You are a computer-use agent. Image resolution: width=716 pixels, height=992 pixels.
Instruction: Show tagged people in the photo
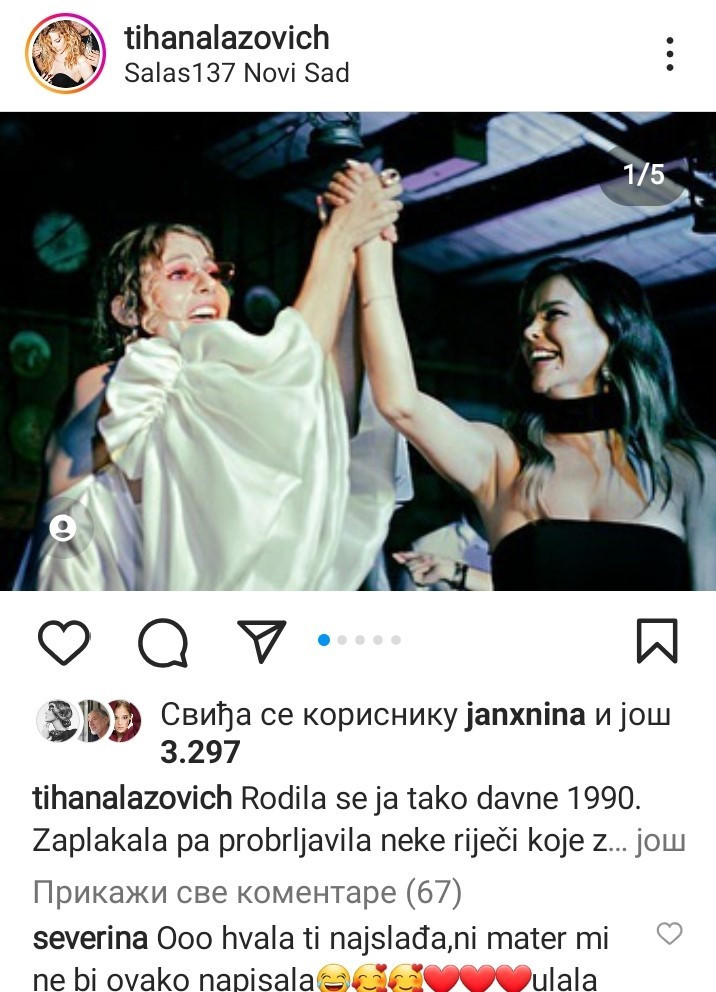click(63, 528)
